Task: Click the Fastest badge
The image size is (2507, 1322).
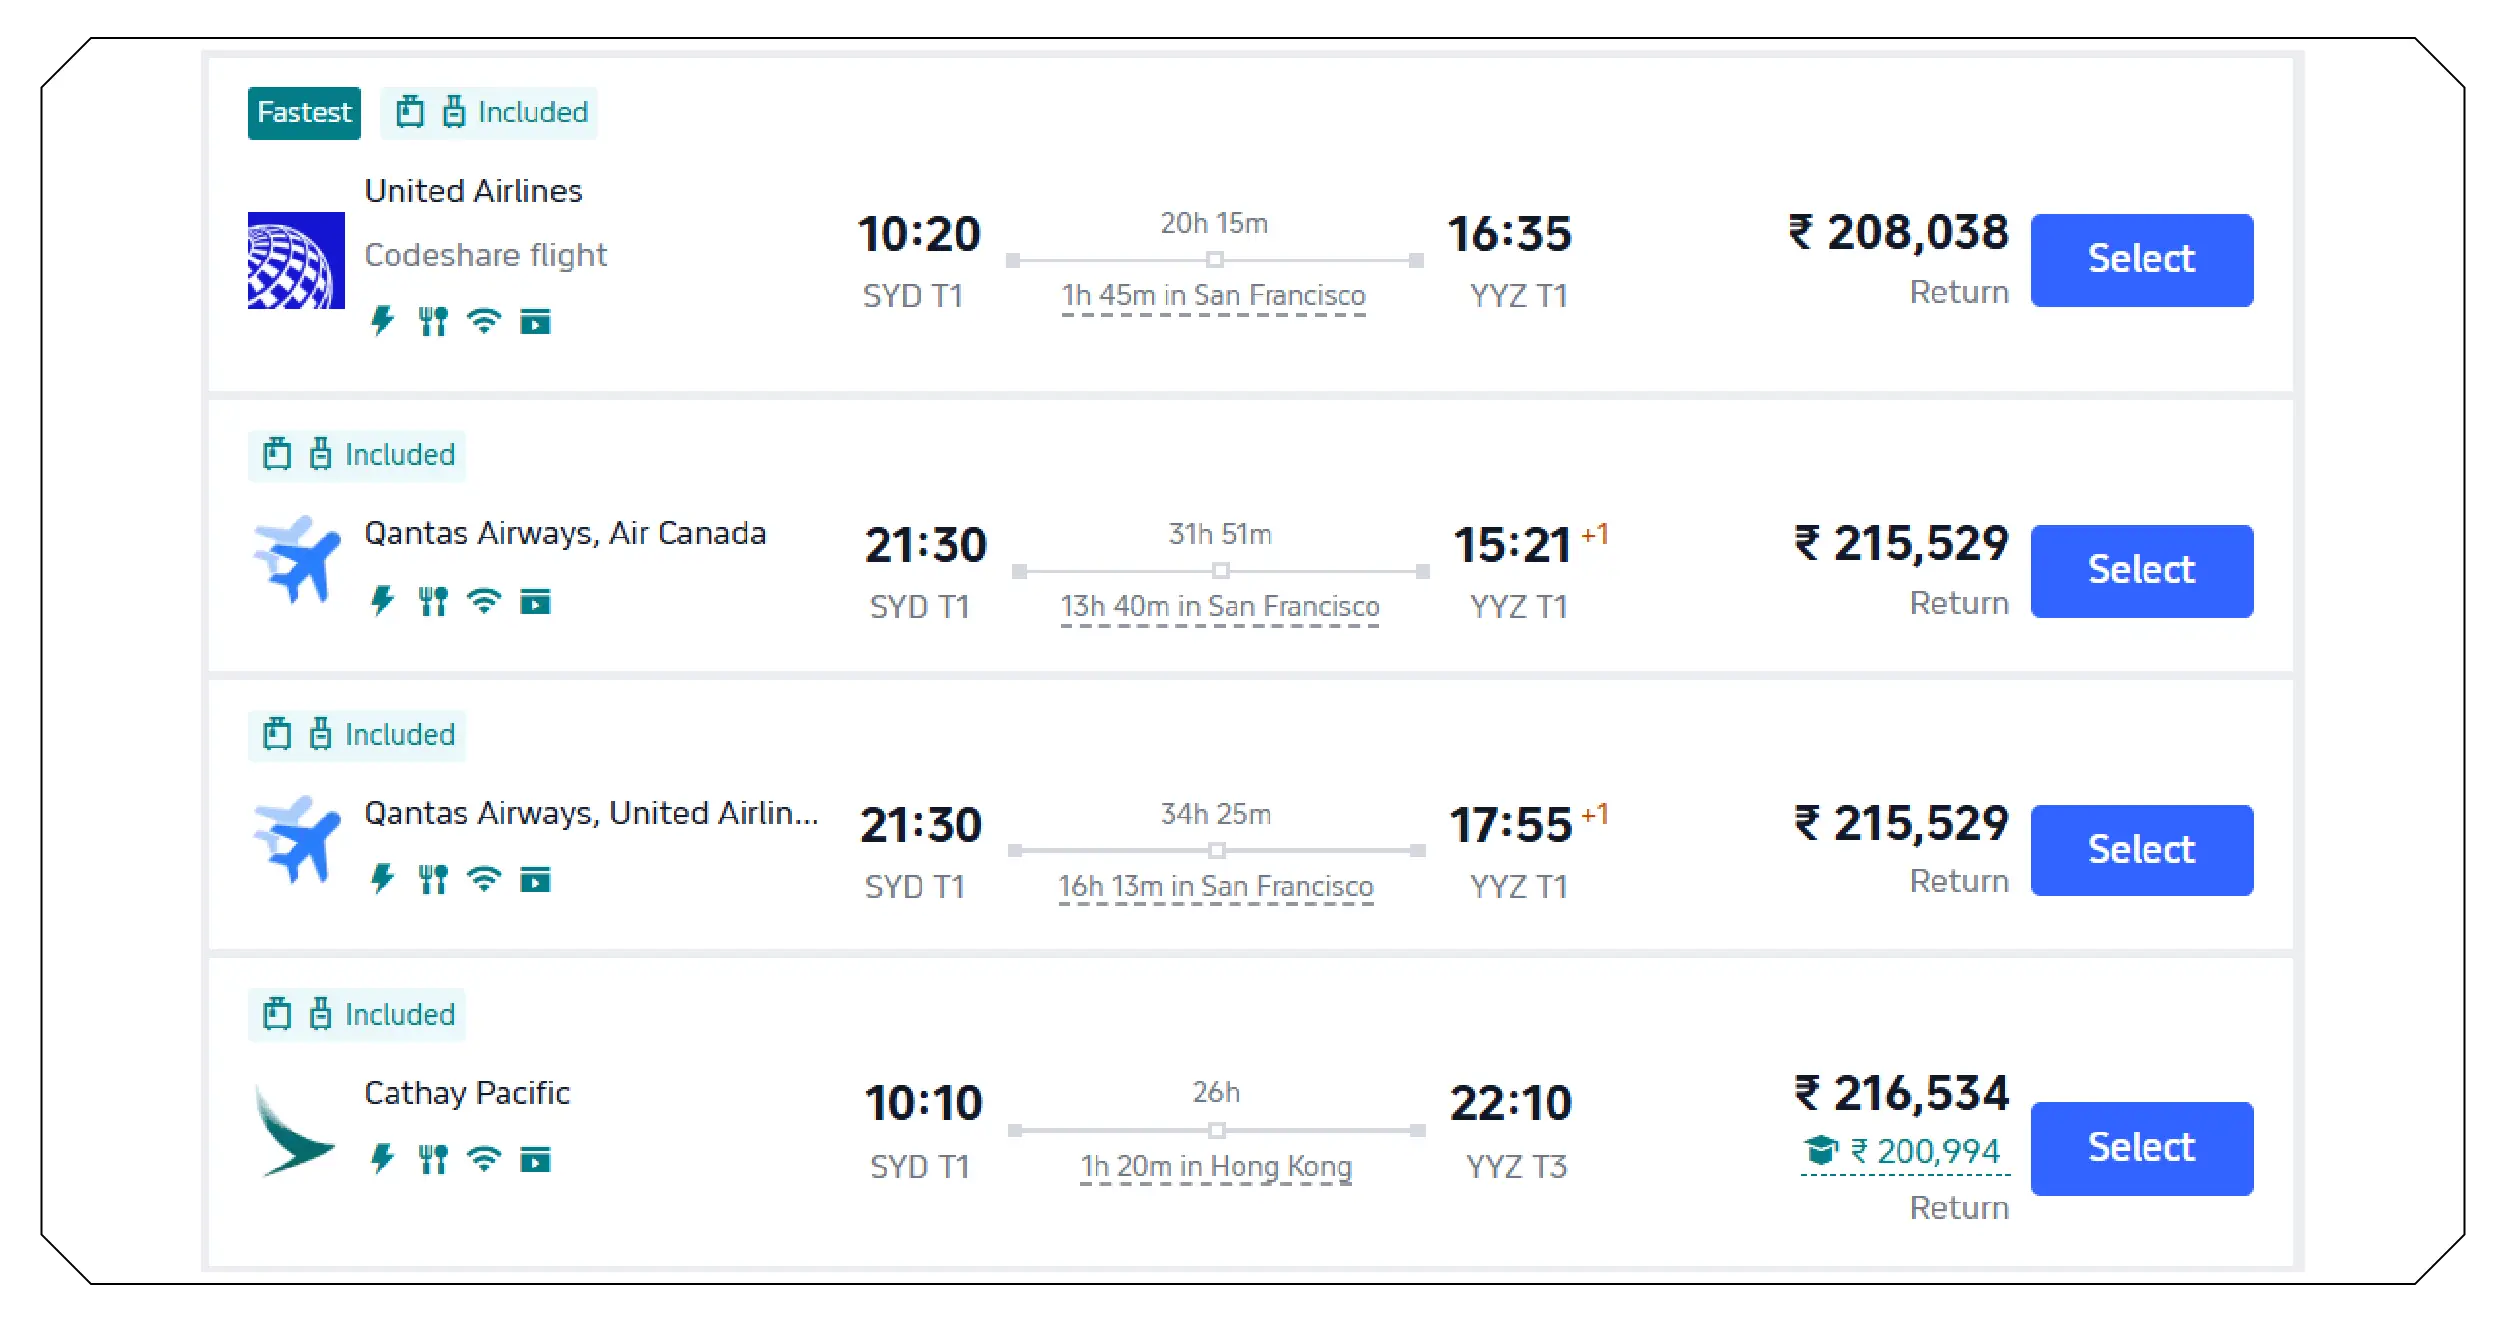Action: pyautogui.click(x=303, y=112)
